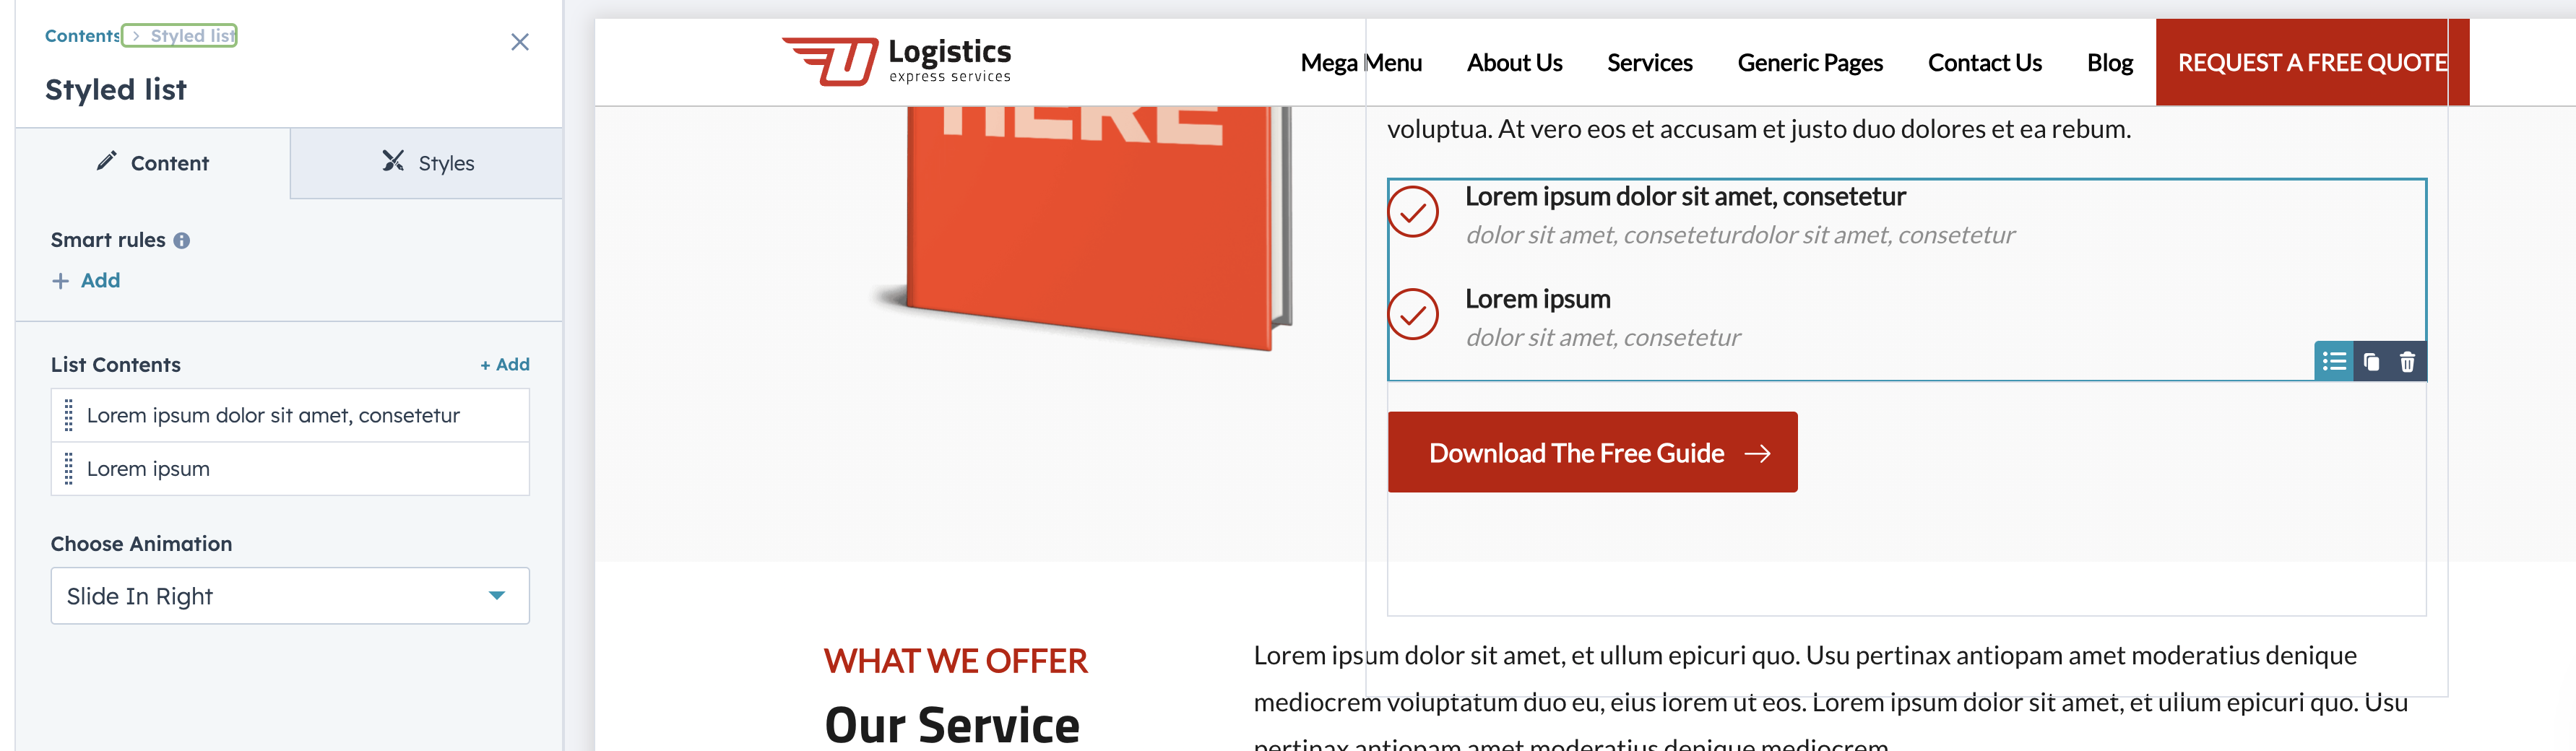Click Download The Free Guide button
Screen dimensions: 2576x751
(1592, 453)
